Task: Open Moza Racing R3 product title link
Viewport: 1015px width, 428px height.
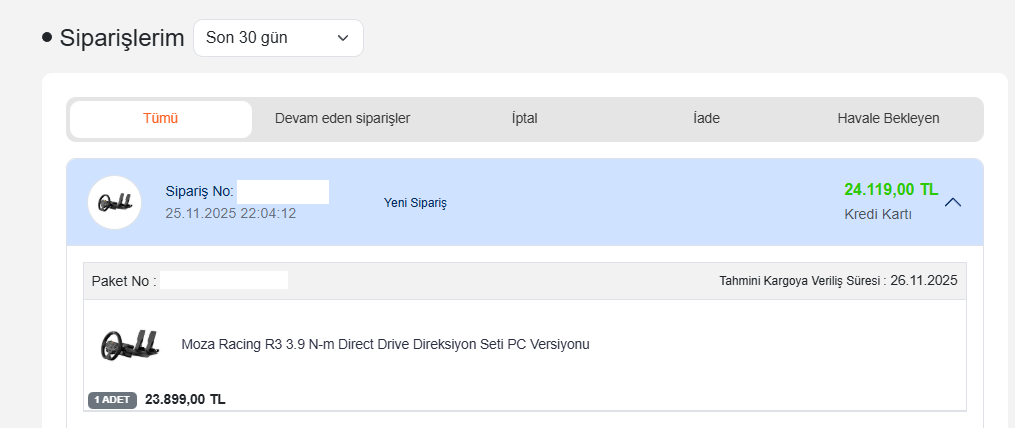Action: (385, 344)
